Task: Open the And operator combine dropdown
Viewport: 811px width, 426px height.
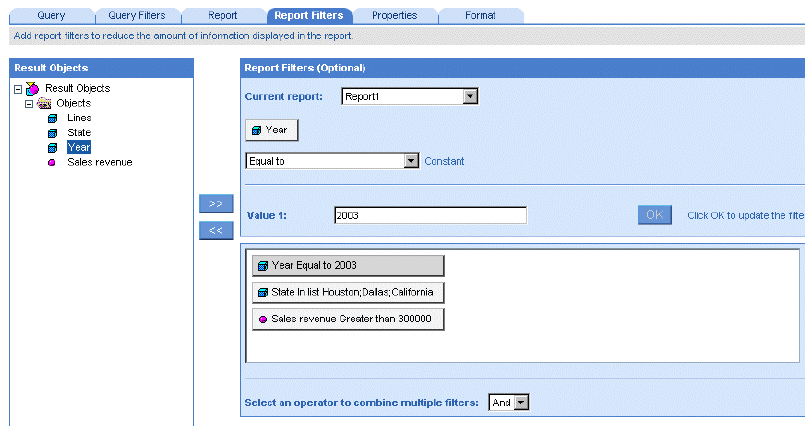Action: pos(520,402)
